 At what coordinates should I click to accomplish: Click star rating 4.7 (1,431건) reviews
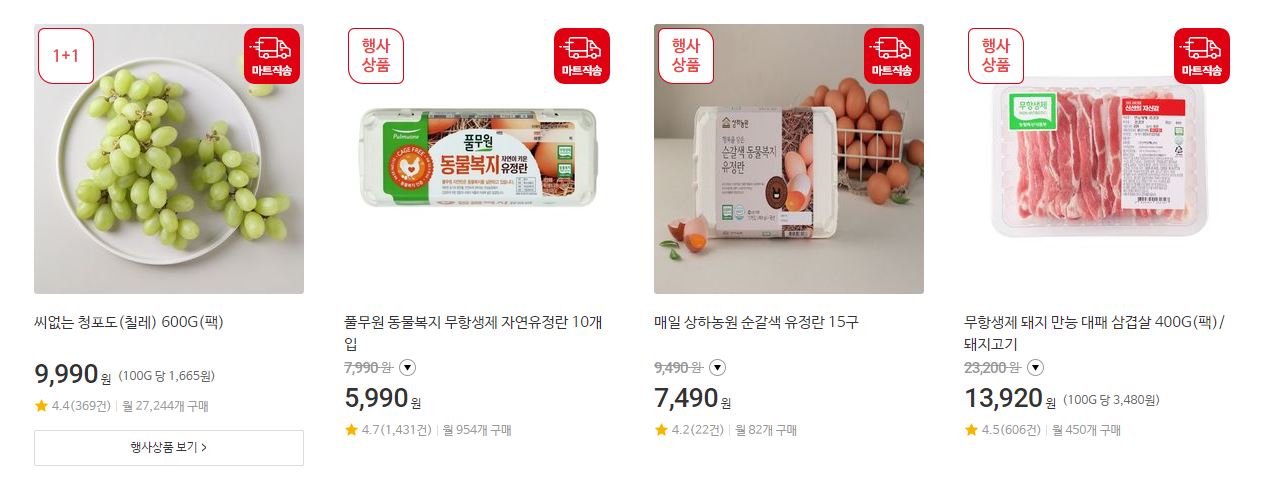388,430
